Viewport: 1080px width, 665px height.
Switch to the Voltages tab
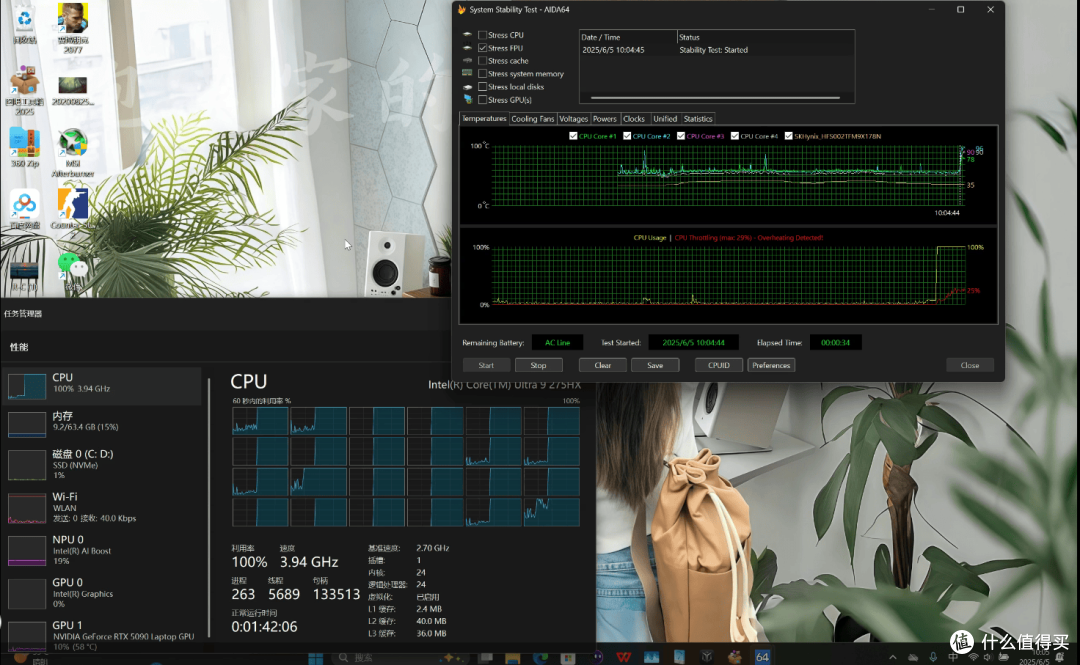tap(573, 119)
